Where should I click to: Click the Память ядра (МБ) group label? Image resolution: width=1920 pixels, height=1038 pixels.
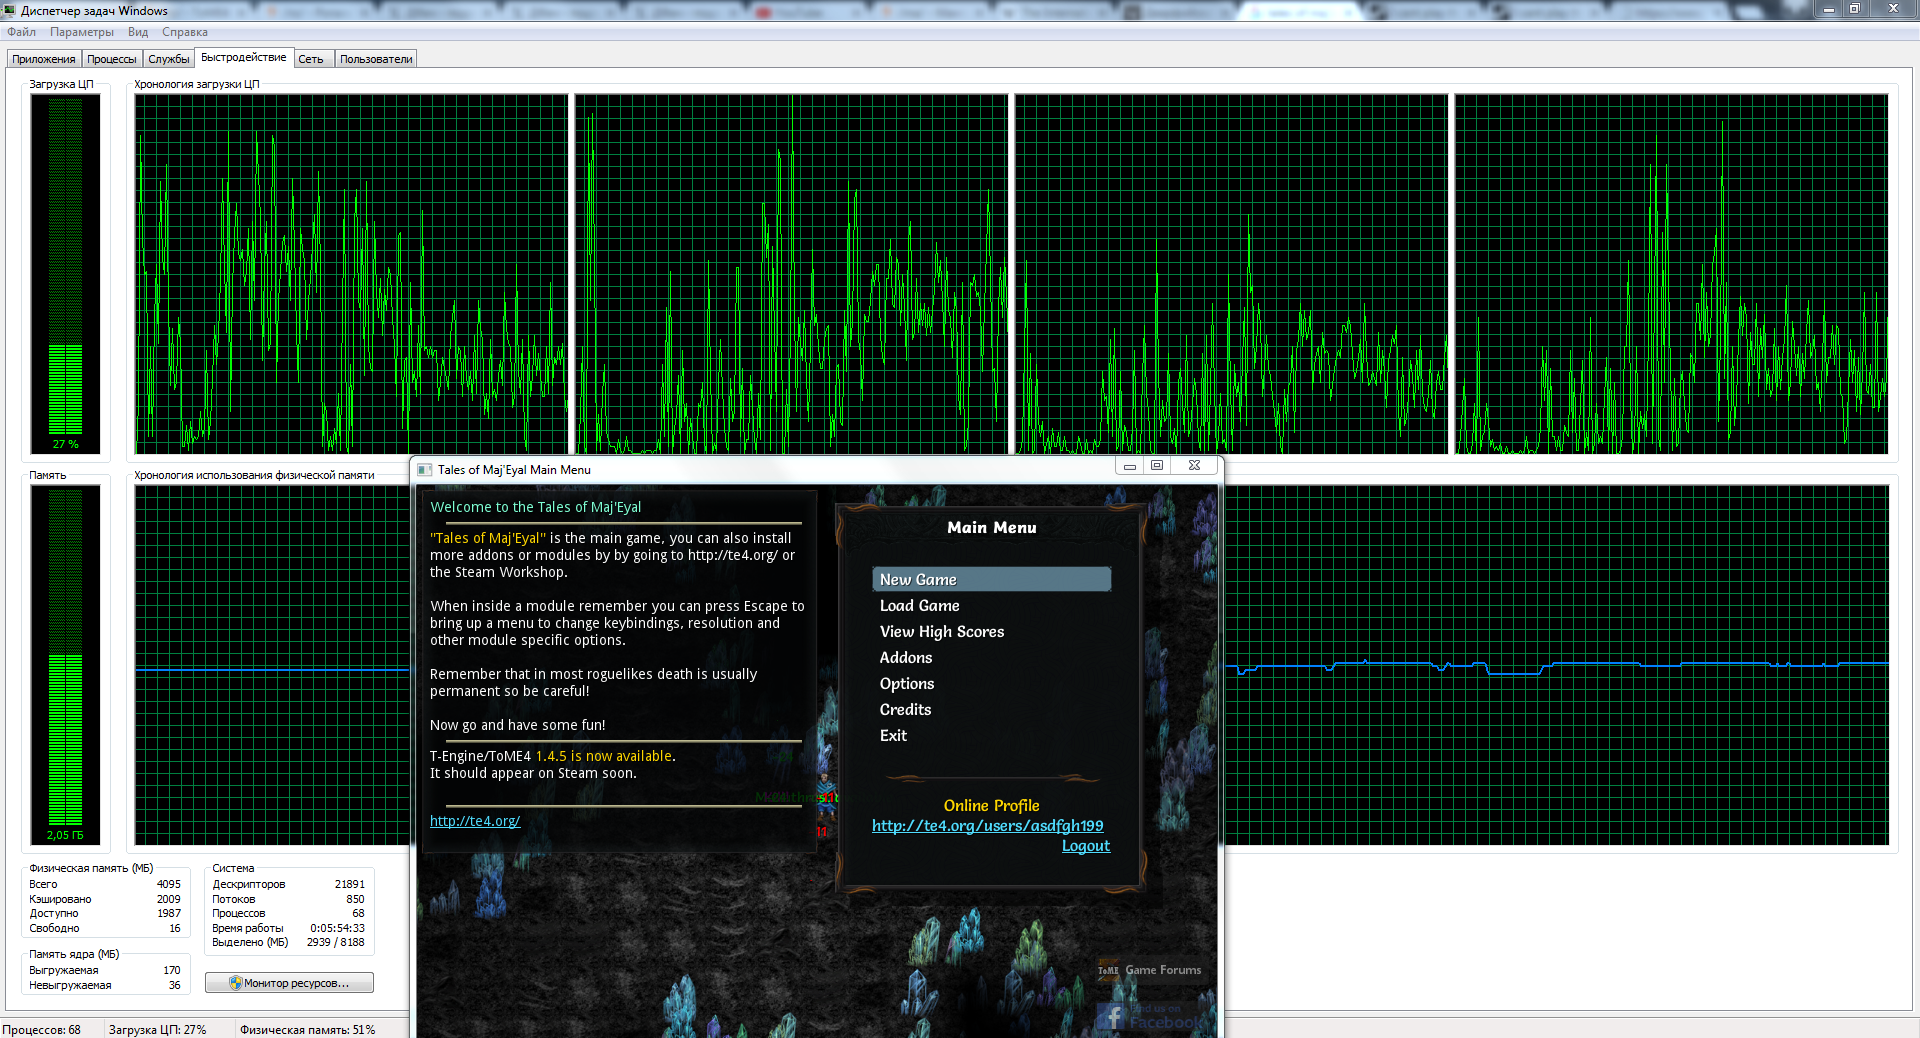(74, 954)
